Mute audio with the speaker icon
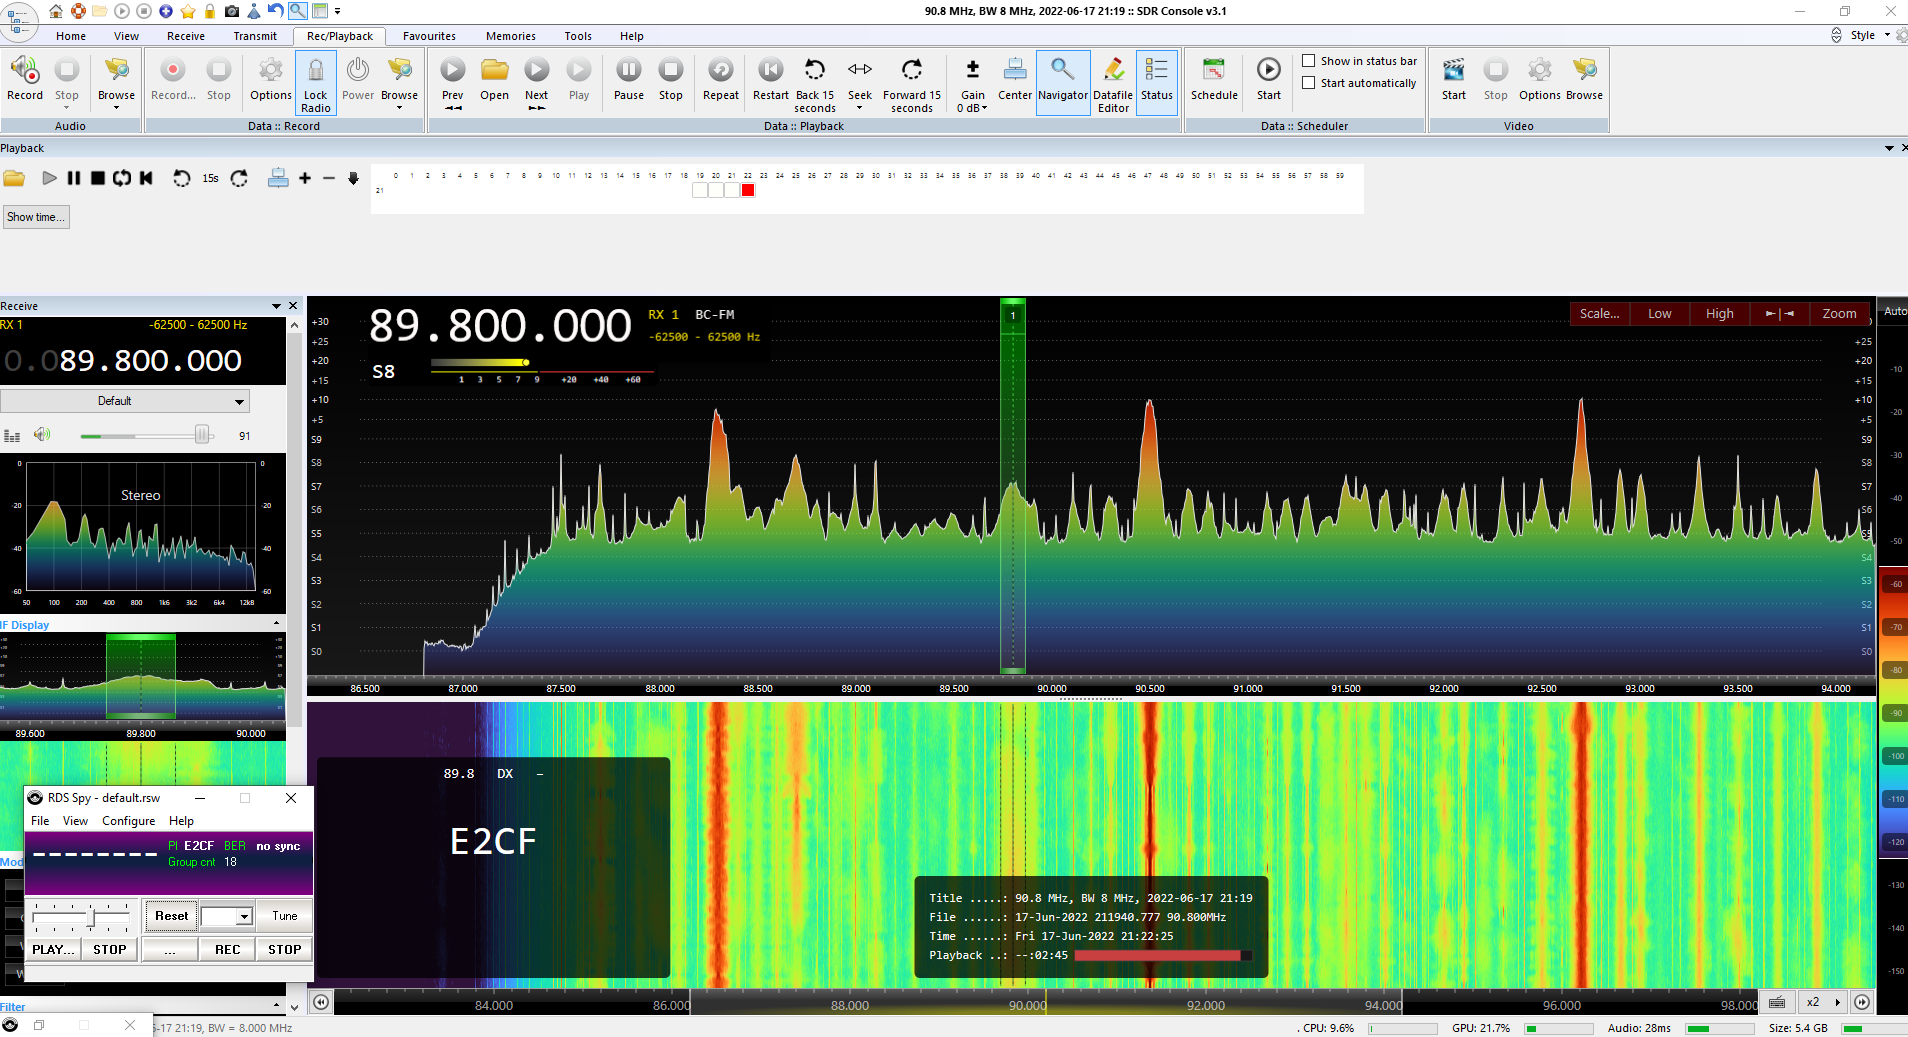Image resolution: width=1908 pixels, height=1037 pixels. click(x=42, y=435)
